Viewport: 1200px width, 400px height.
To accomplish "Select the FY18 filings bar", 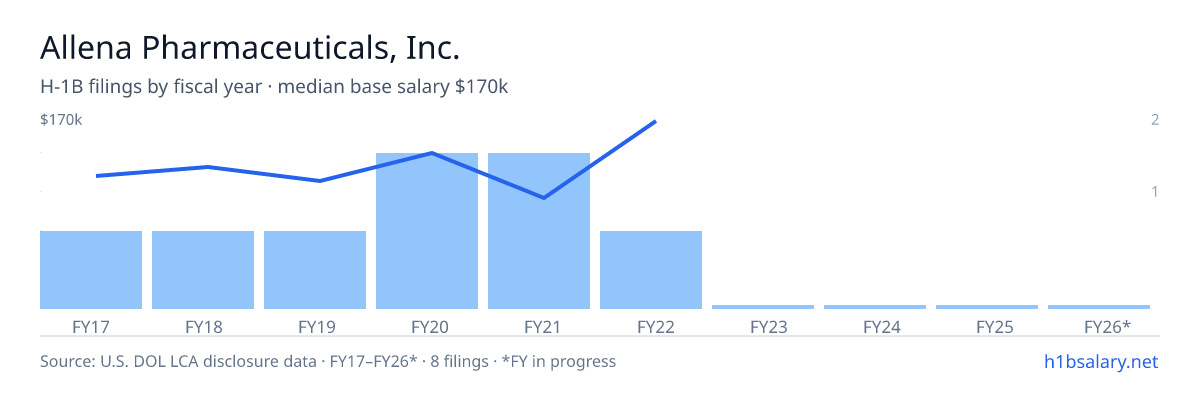I will tap(203, 270).
